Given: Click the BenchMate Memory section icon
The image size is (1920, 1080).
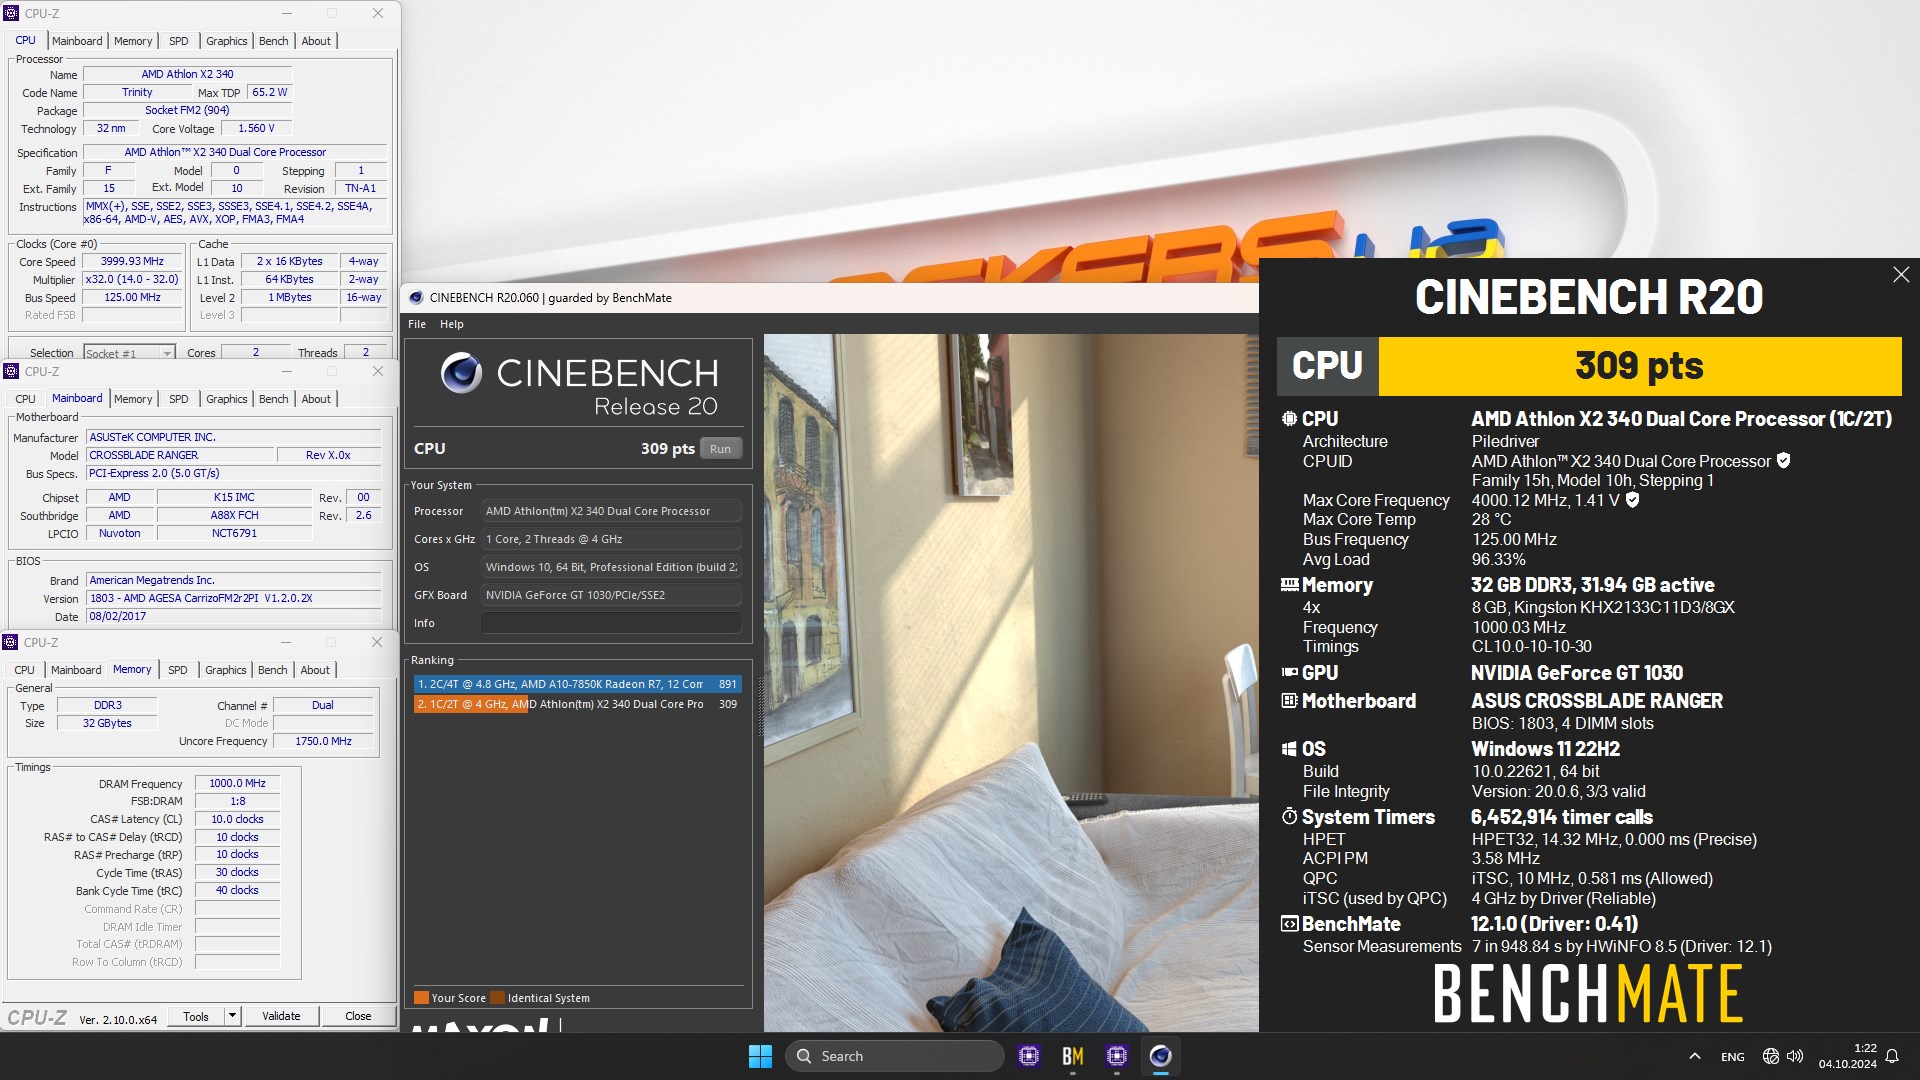Looking at the screenshot, I should click(x=1289, y=585).
